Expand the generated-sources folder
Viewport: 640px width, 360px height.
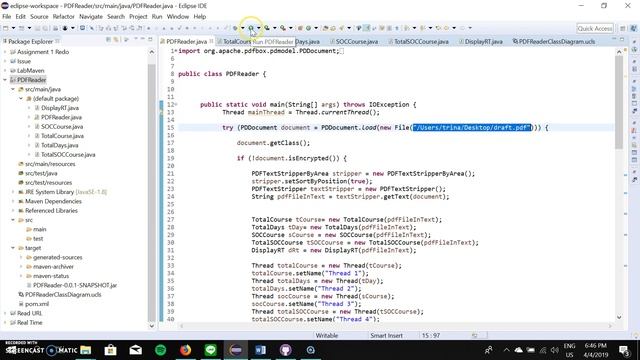tap(21, 258)
